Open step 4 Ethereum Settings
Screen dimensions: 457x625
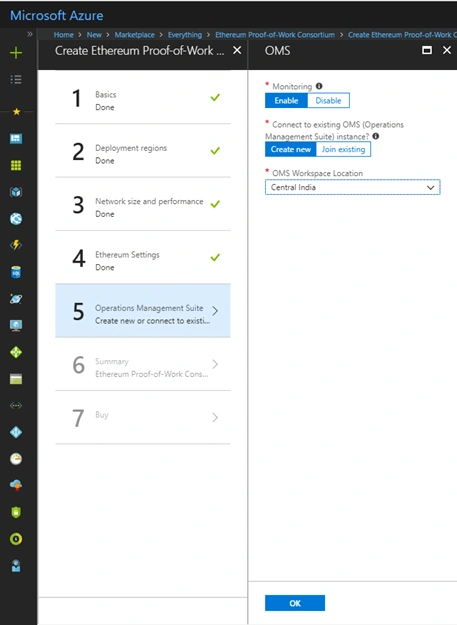[143, 257]
